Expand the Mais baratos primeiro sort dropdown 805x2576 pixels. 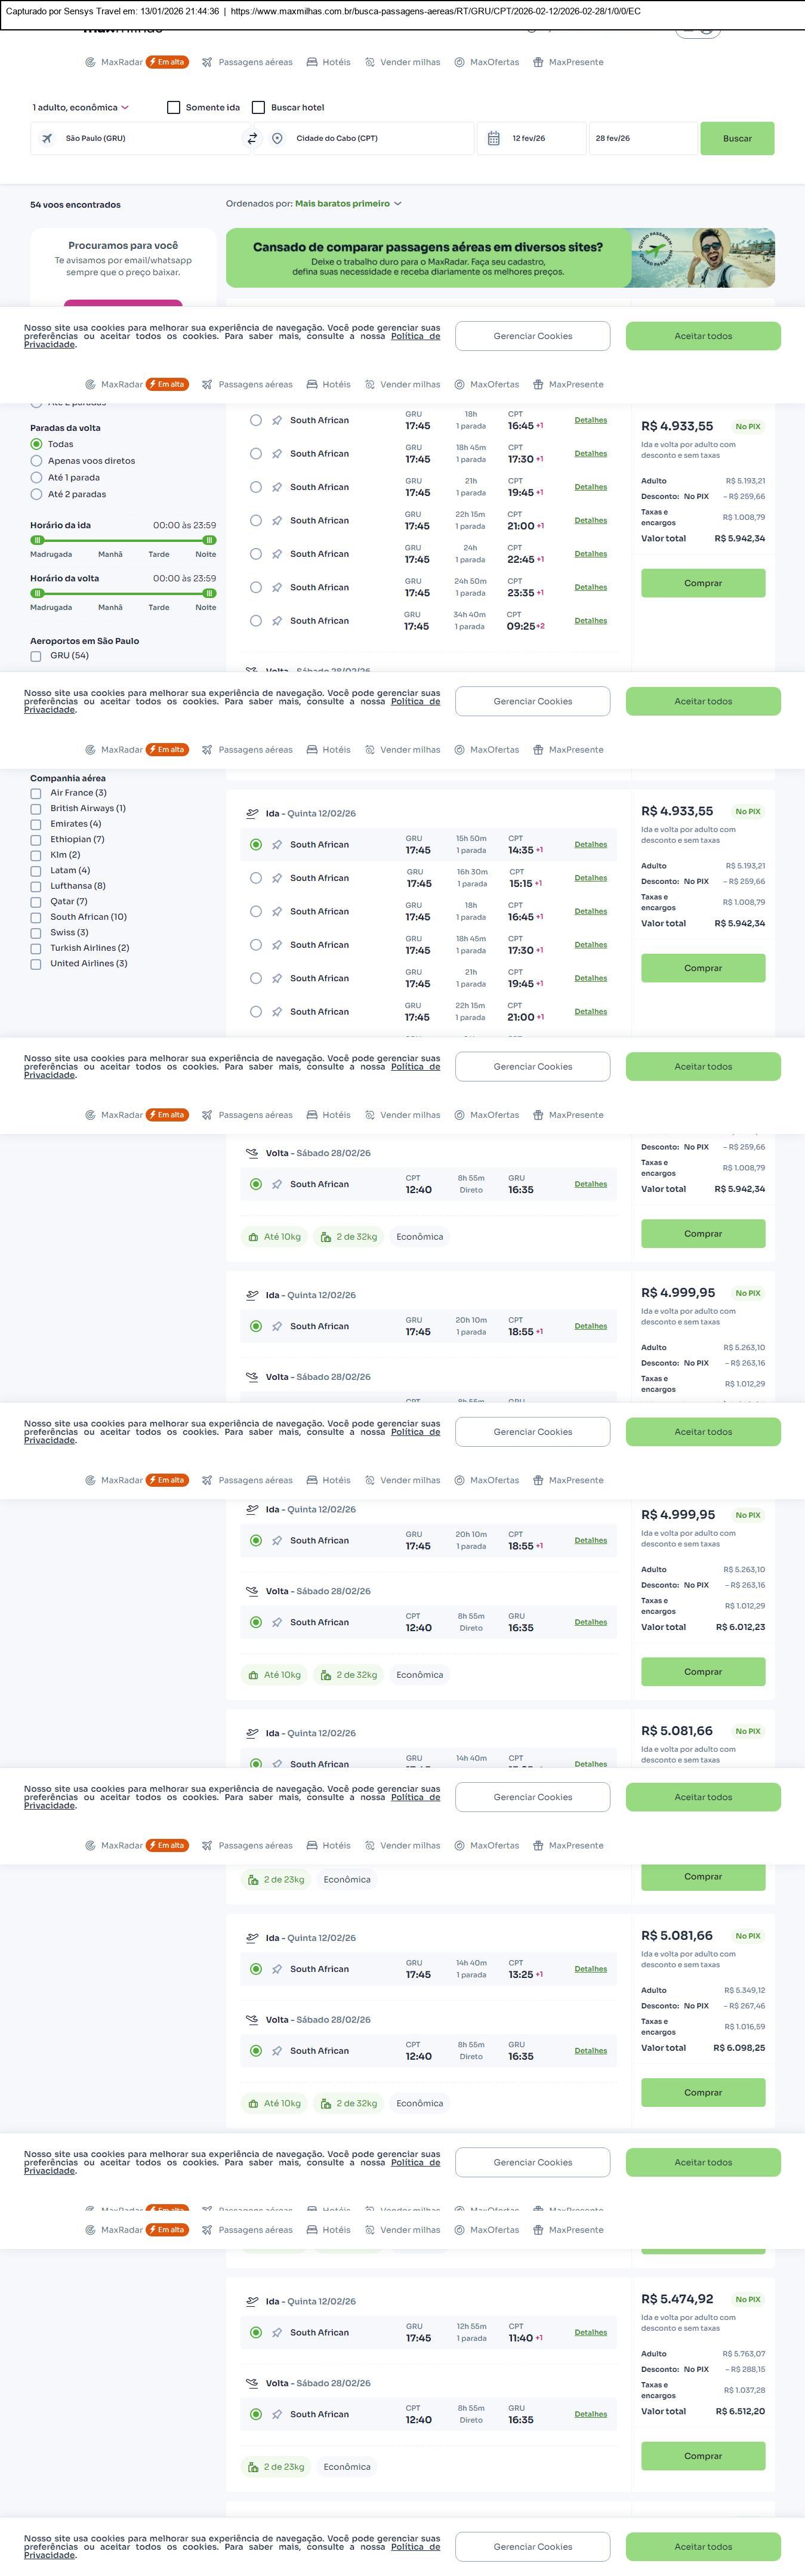coord(348,204)
